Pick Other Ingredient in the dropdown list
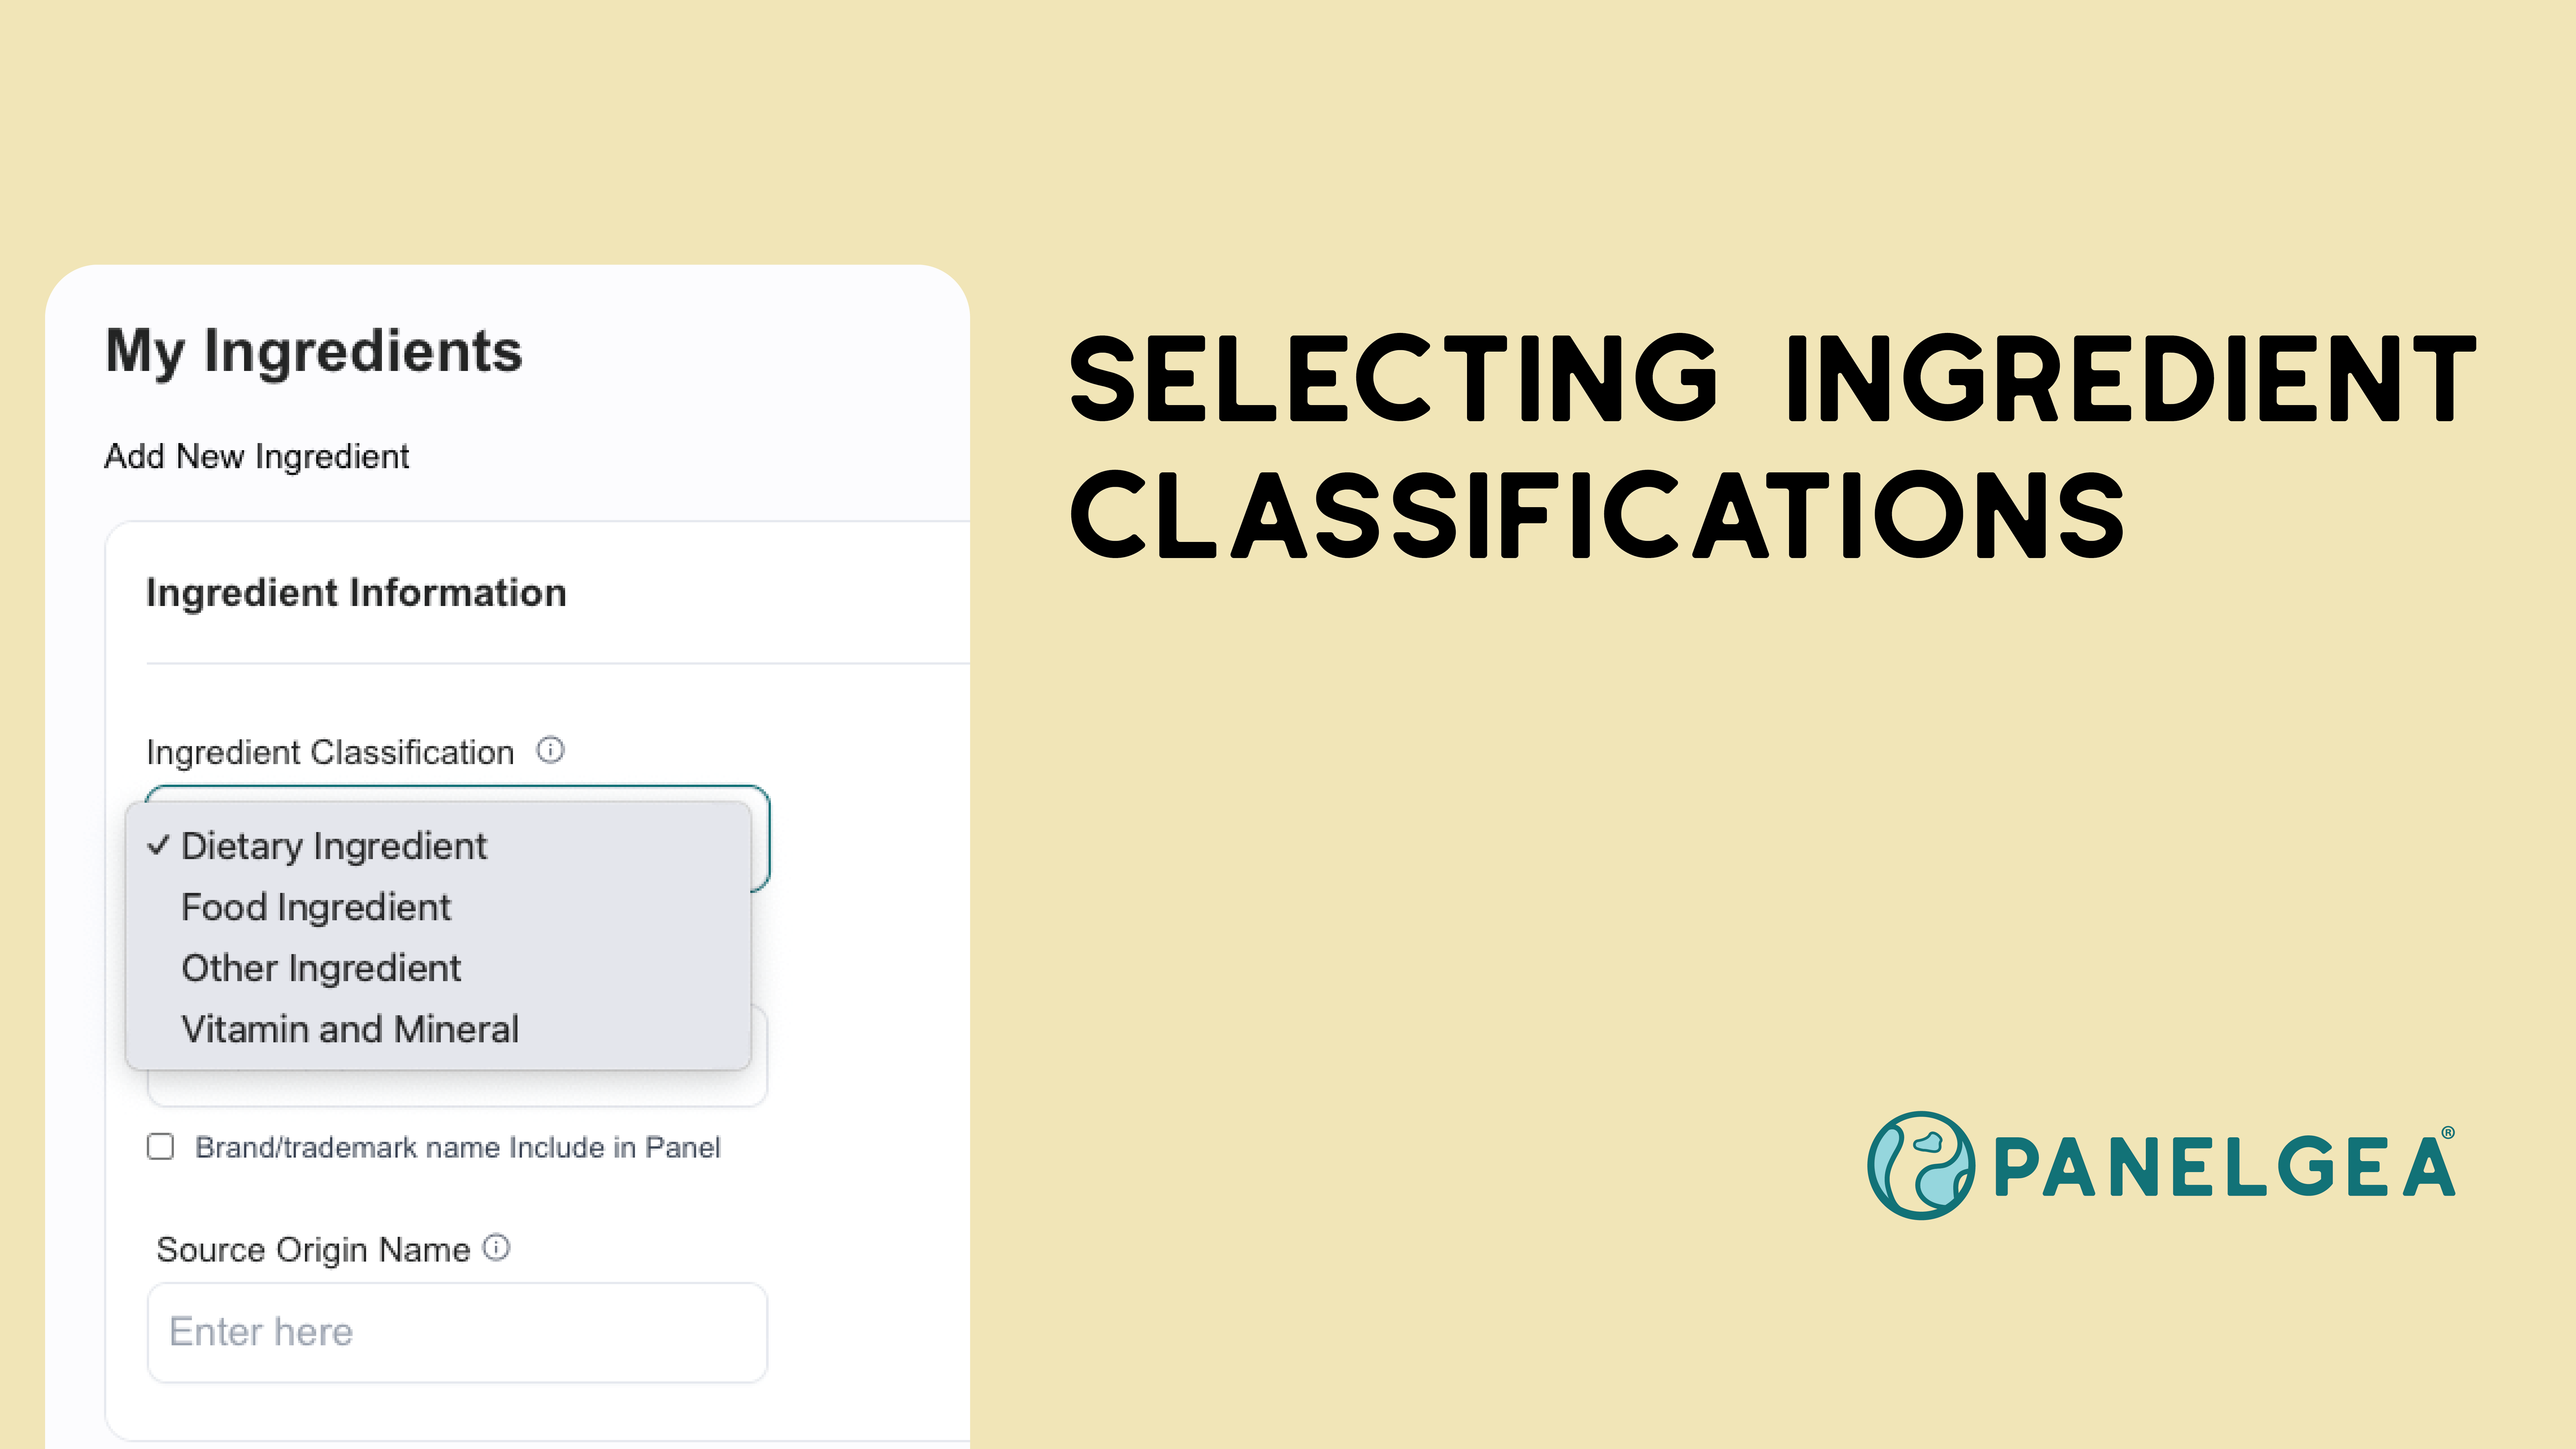 point(321,968)
